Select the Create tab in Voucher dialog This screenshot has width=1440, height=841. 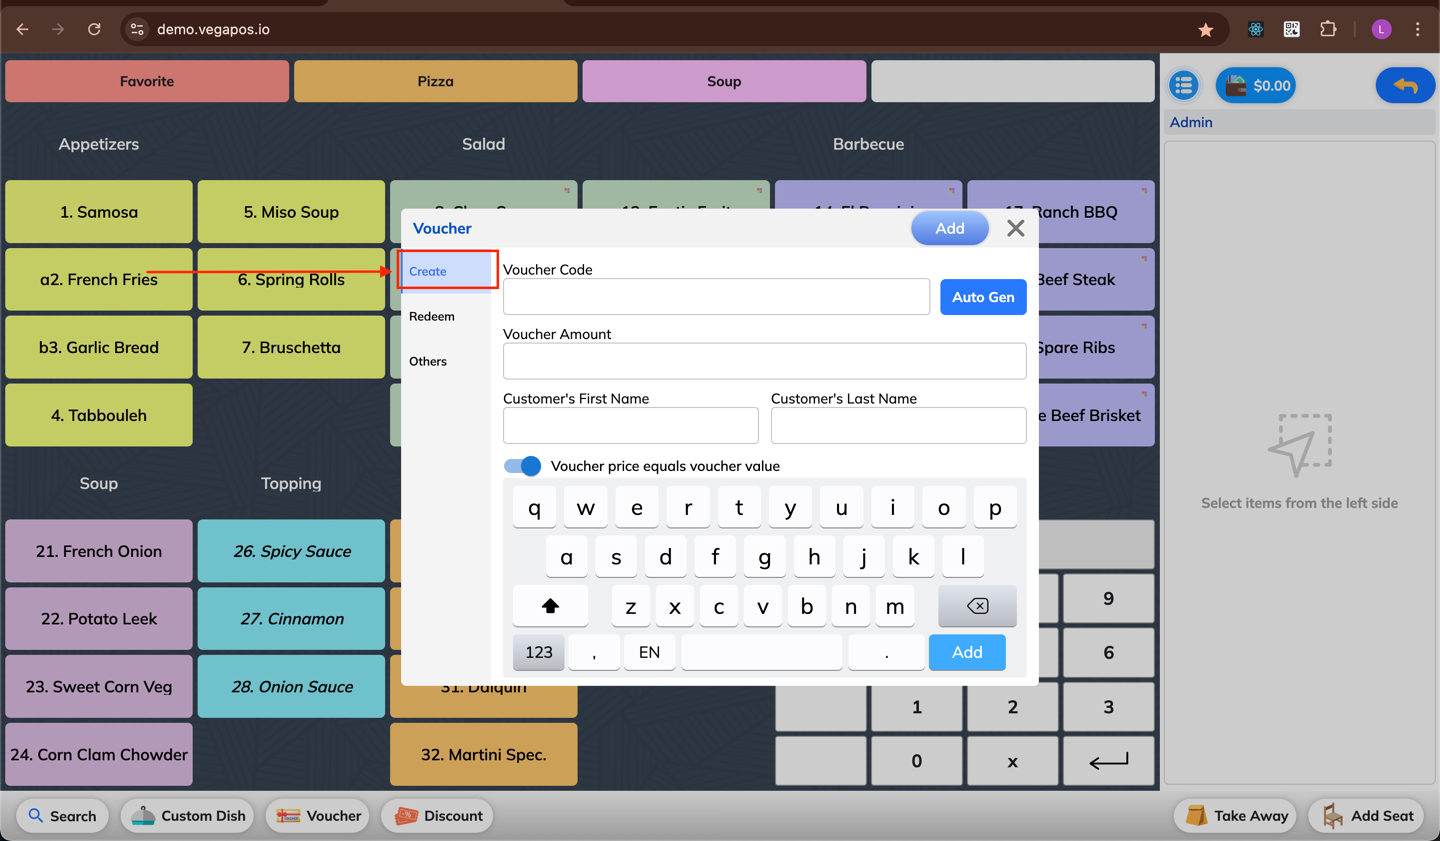(447, 271)
